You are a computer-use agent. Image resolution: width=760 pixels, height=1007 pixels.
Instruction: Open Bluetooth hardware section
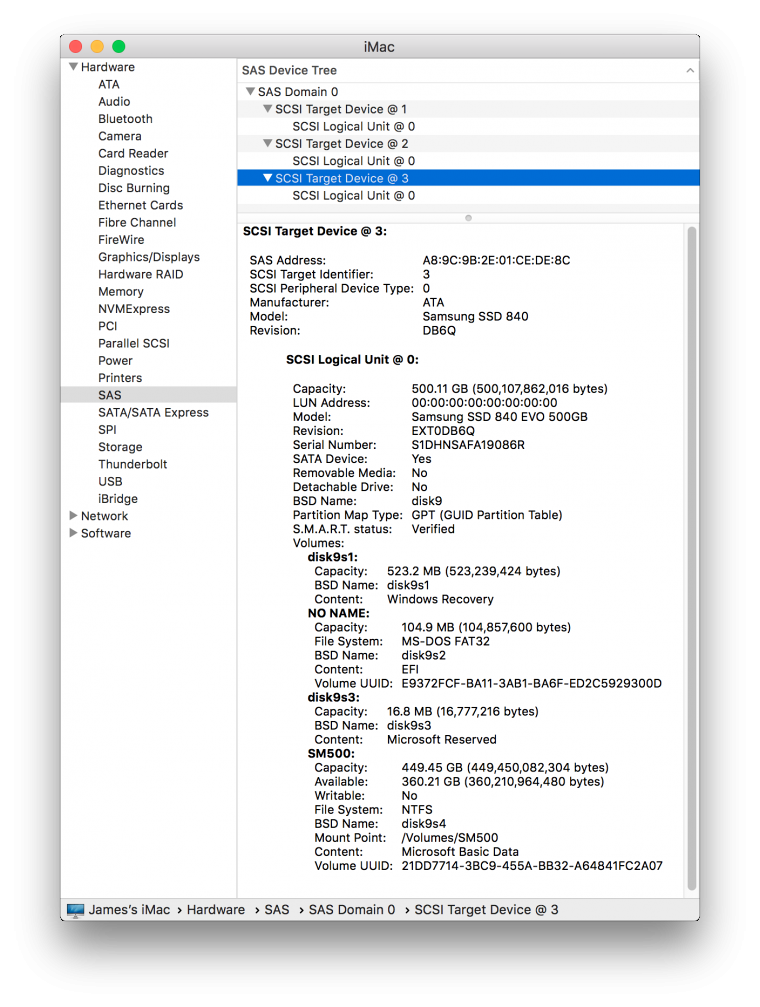coord(125,119)
